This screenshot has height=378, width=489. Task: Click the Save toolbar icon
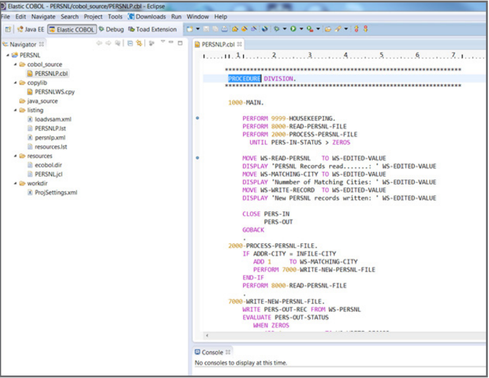click(x=206, y=29)
